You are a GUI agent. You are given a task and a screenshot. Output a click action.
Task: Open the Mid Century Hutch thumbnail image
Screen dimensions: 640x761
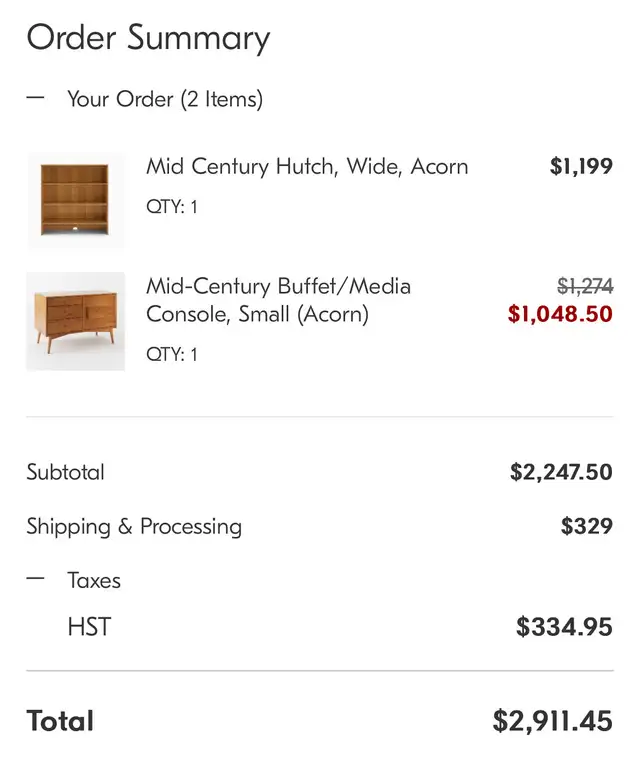[x=75, y=200]
